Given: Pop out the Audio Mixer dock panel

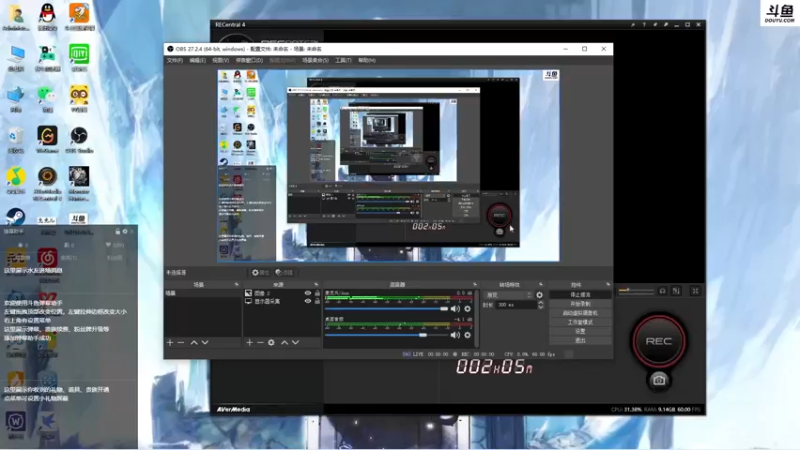Looking at the screenshot, I should pyautogui.click(x=474, y=284).
